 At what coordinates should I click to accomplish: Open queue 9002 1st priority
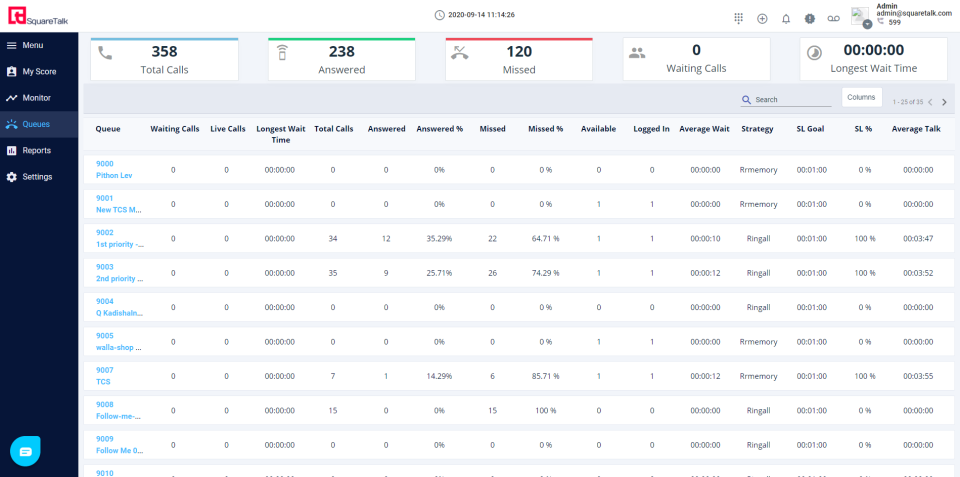click(x=119, y=239)
